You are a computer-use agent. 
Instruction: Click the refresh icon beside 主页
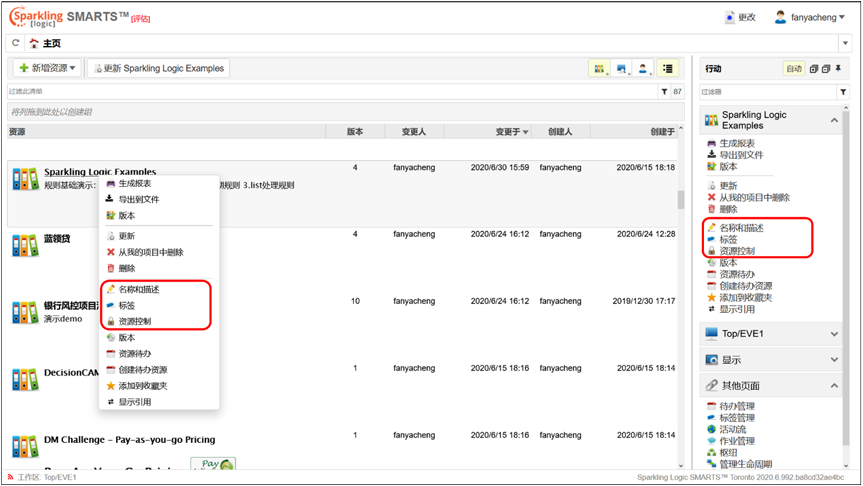[15, 43]
